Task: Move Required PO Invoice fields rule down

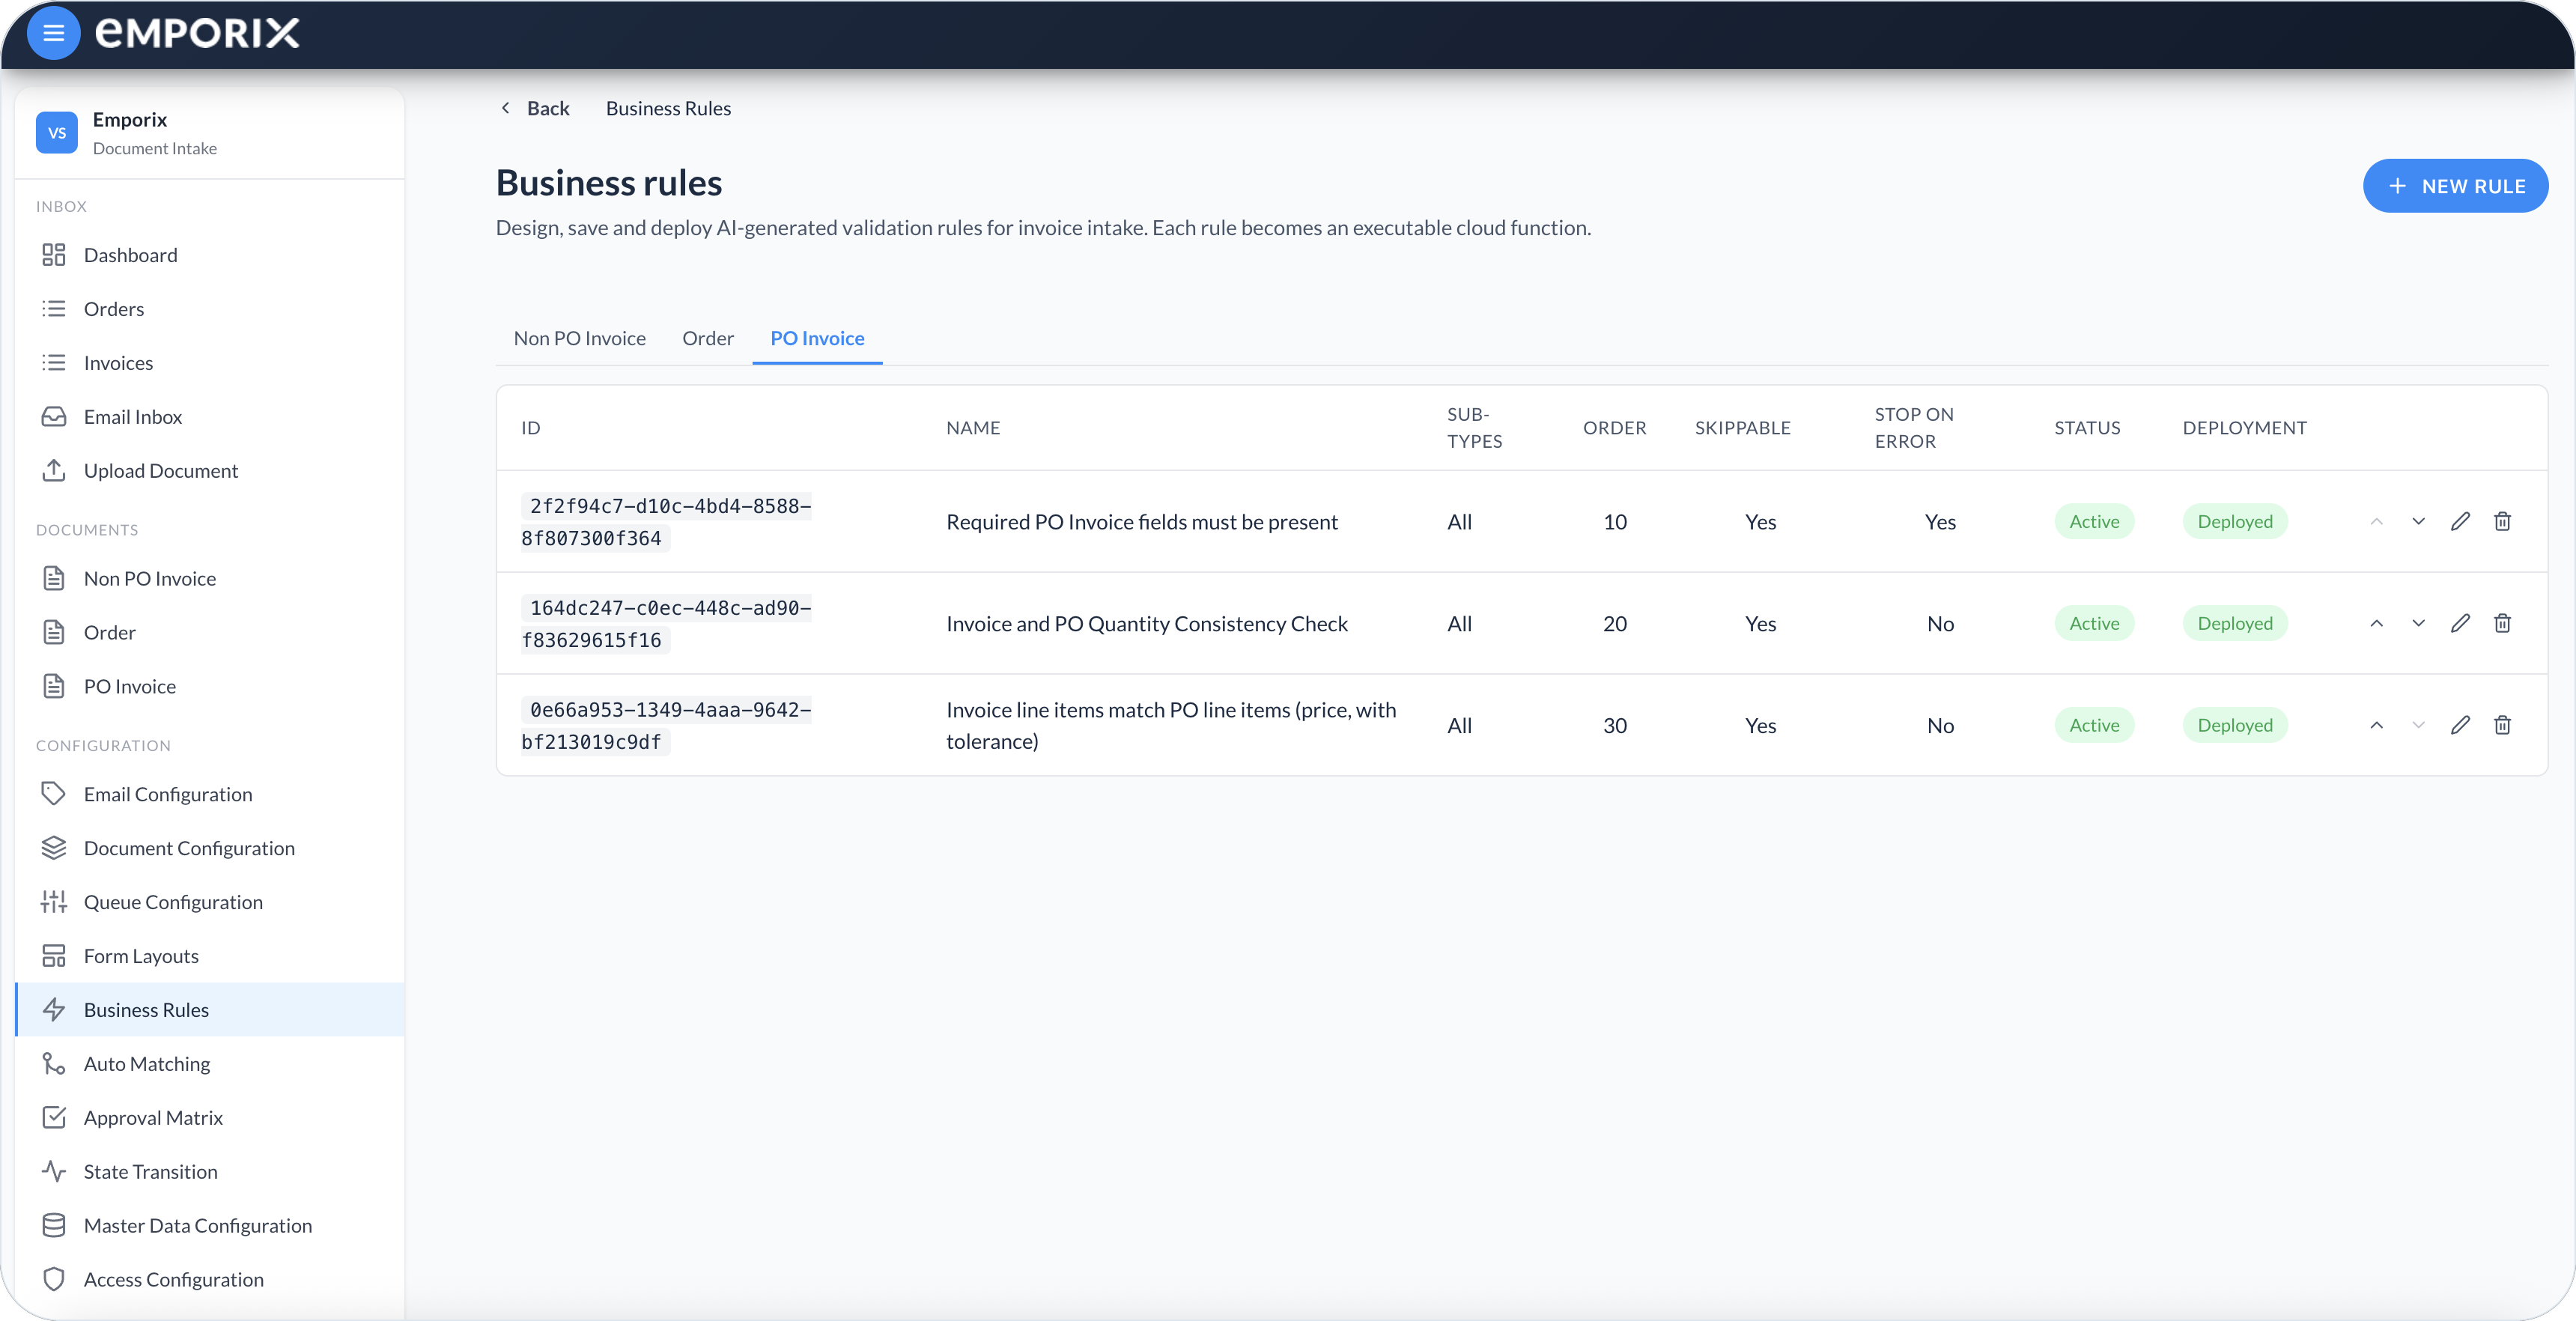Action: [2418, 521]
